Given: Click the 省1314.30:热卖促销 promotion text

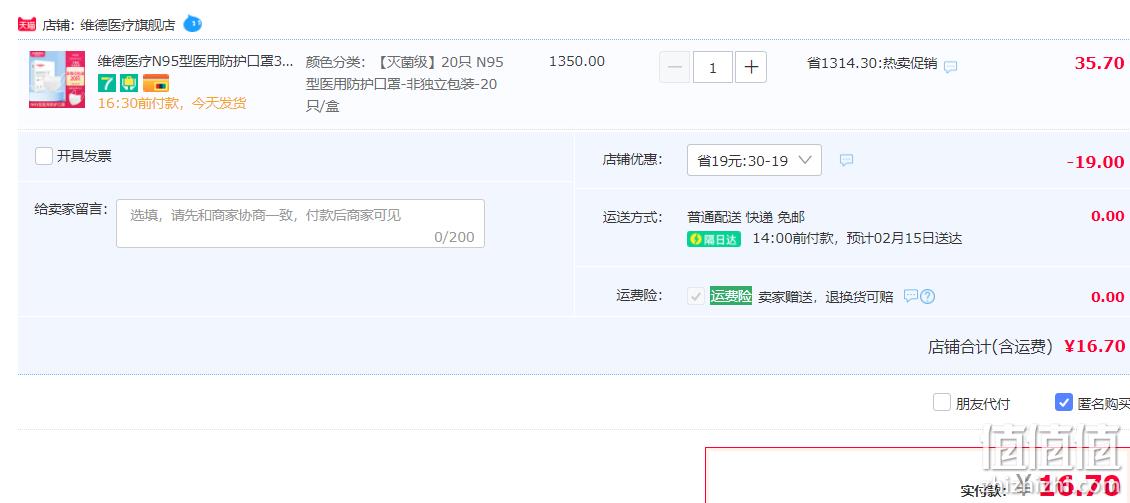Looking at the screenshot, I should coord(872,63).
